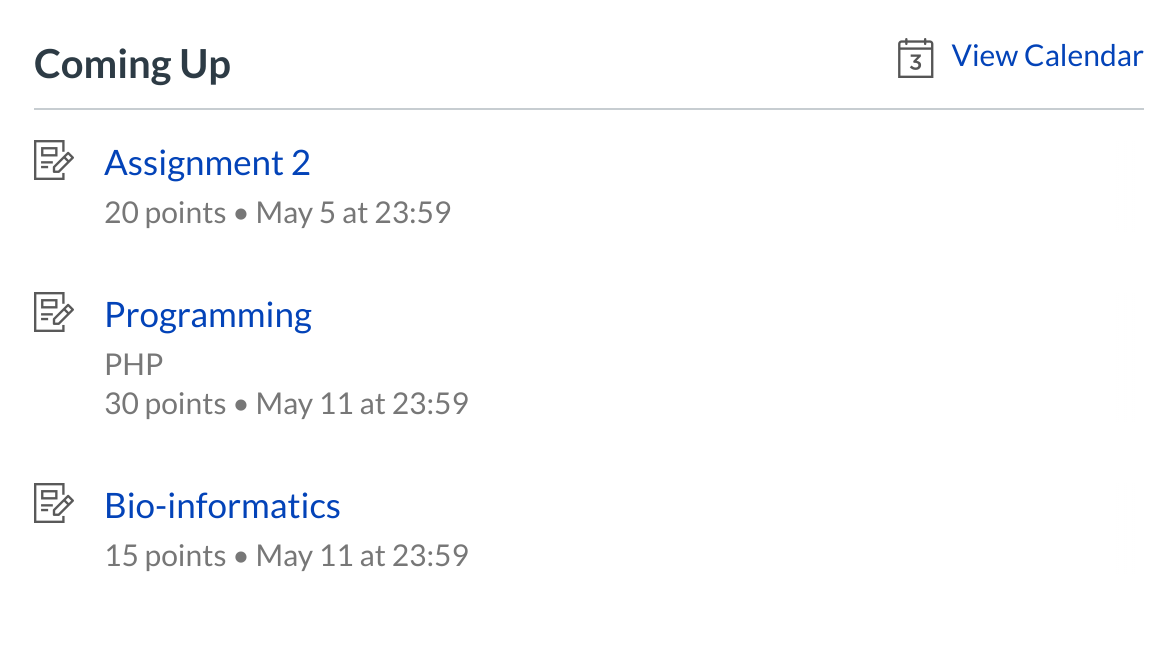Image resolution: width=1160 pixels, height=648 pixels.
Task: Click the May 5 at 23:59 due date
Action: [x=353, y=213]
